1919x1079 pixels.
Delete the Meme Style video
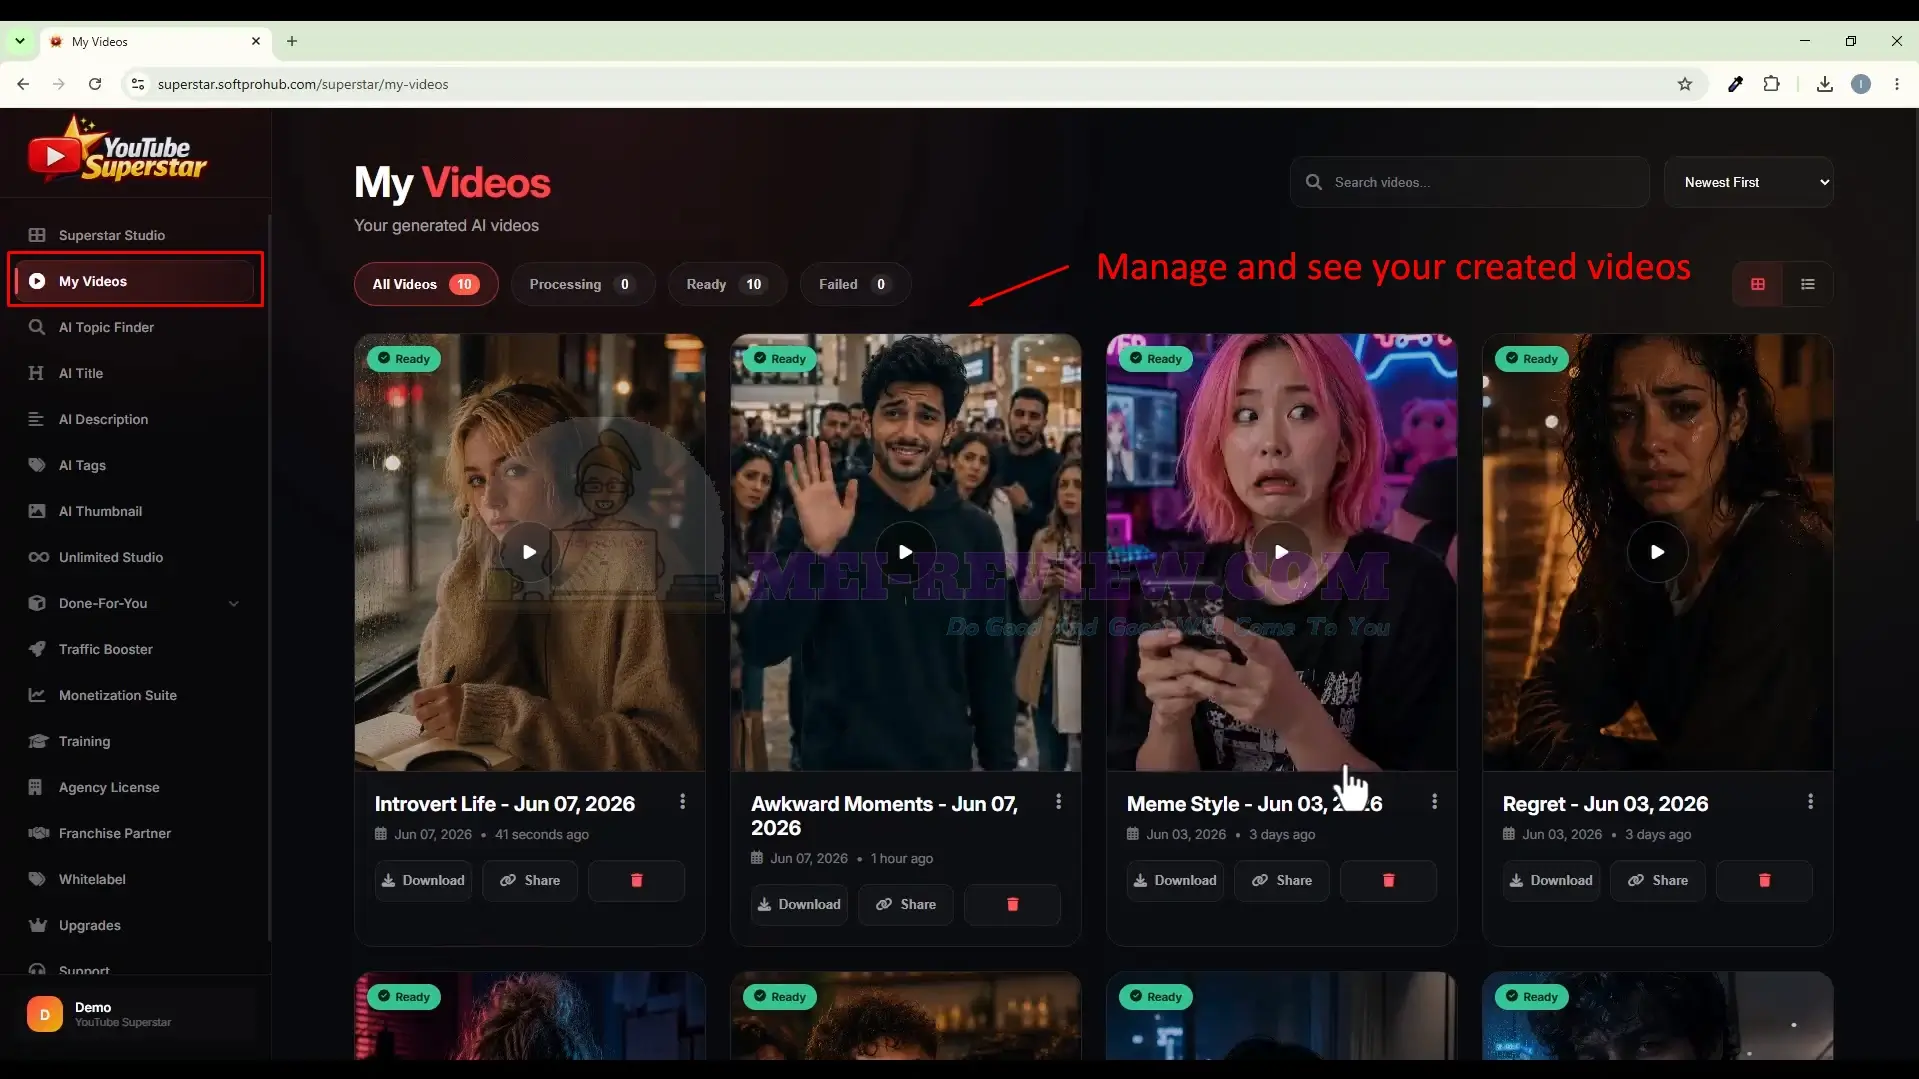click(x=1388, y=880)
